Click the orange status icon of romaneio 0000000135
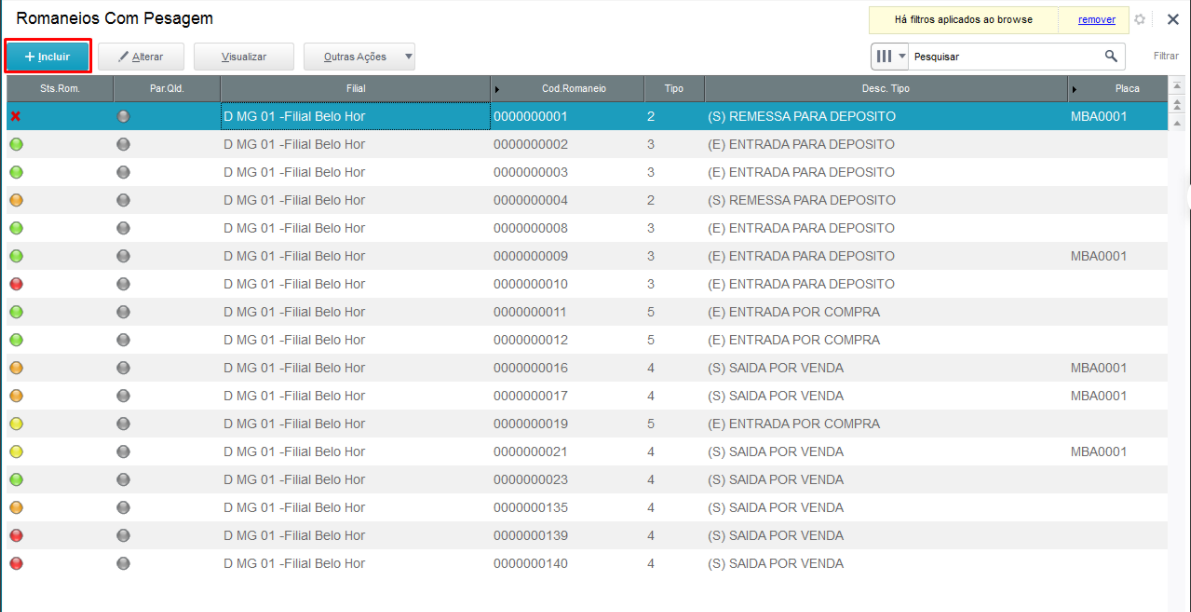Viewport: 1191px width, 612px height. [x=16, y=507]
